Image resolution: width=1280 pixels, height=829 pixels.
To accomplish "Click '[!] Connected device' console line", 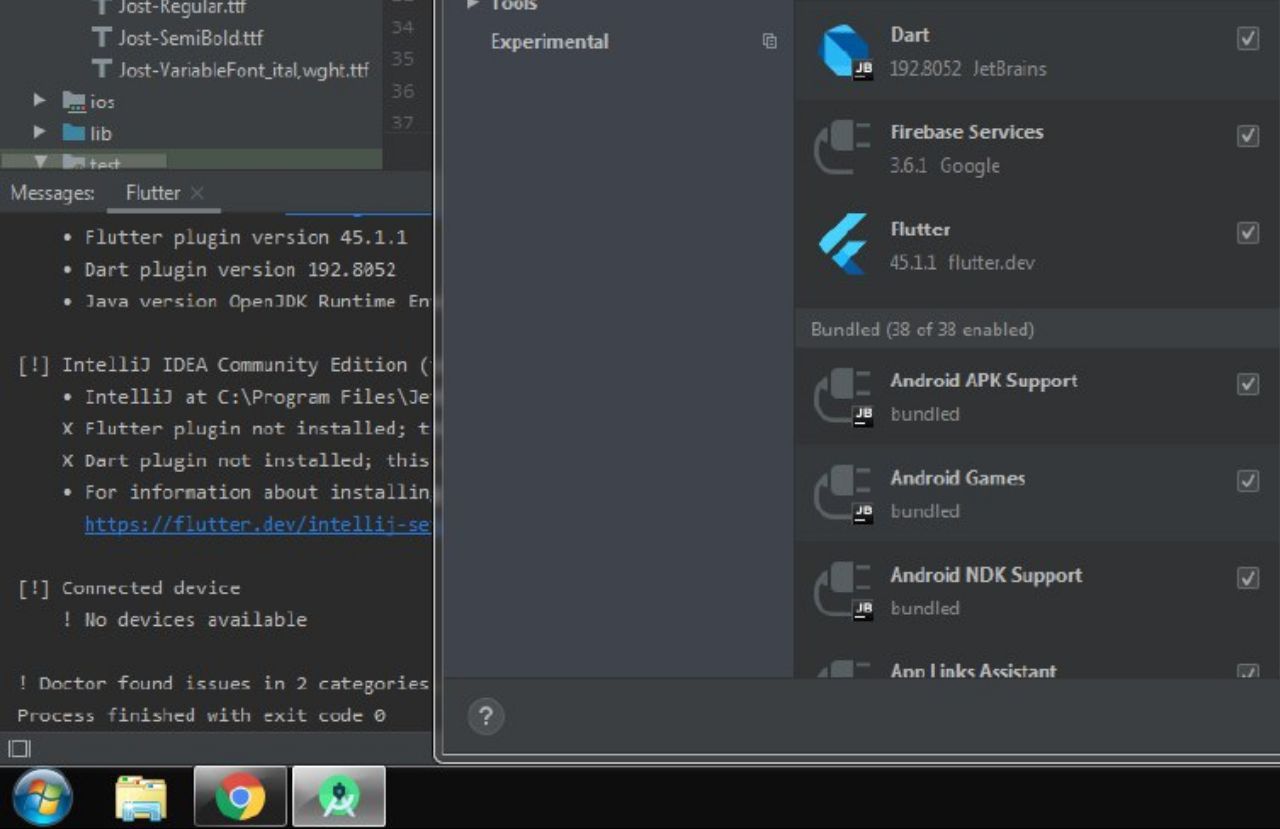I will [129, 588].
